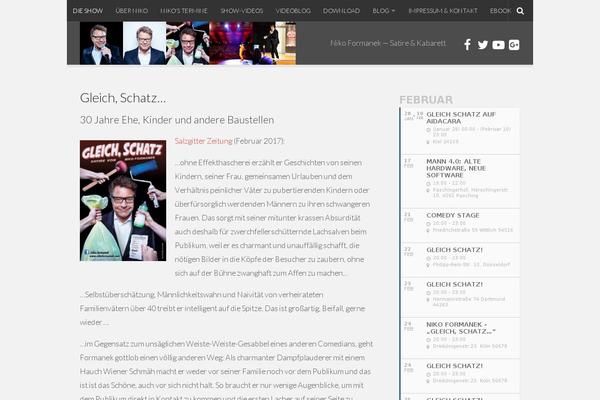Click location pin icon beside Friedrichstraße
Viewport: 600px width, 400px height.
click(428, 230)
